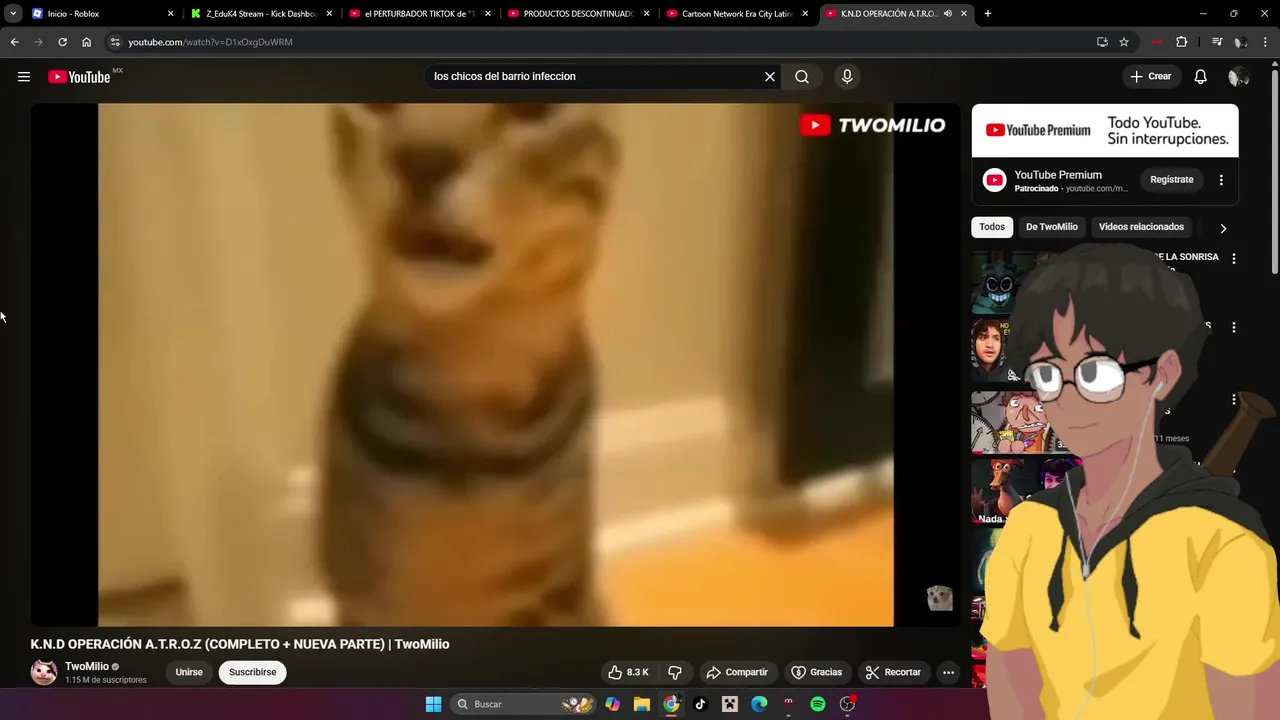Click the Gracias button
Screen dimensions: 1280x720
pyautogui.click(x=817, y=672)
